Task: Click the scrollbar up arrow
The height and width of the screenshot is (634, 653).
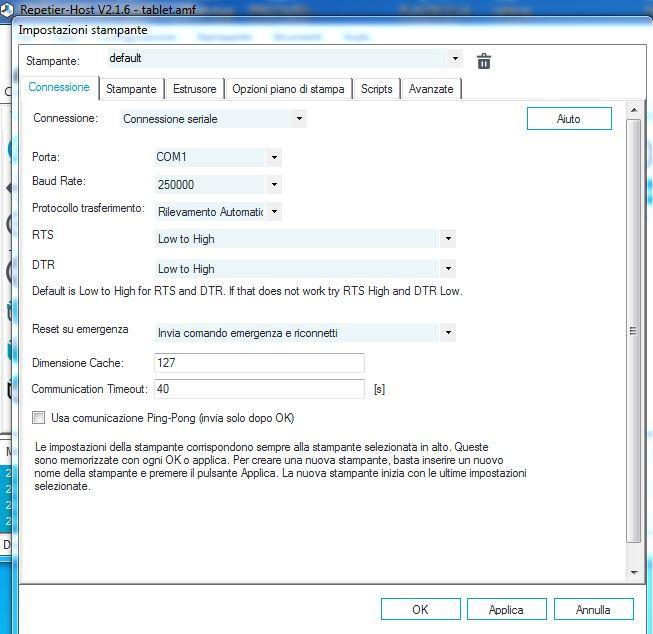Action: tap(634, 110)
